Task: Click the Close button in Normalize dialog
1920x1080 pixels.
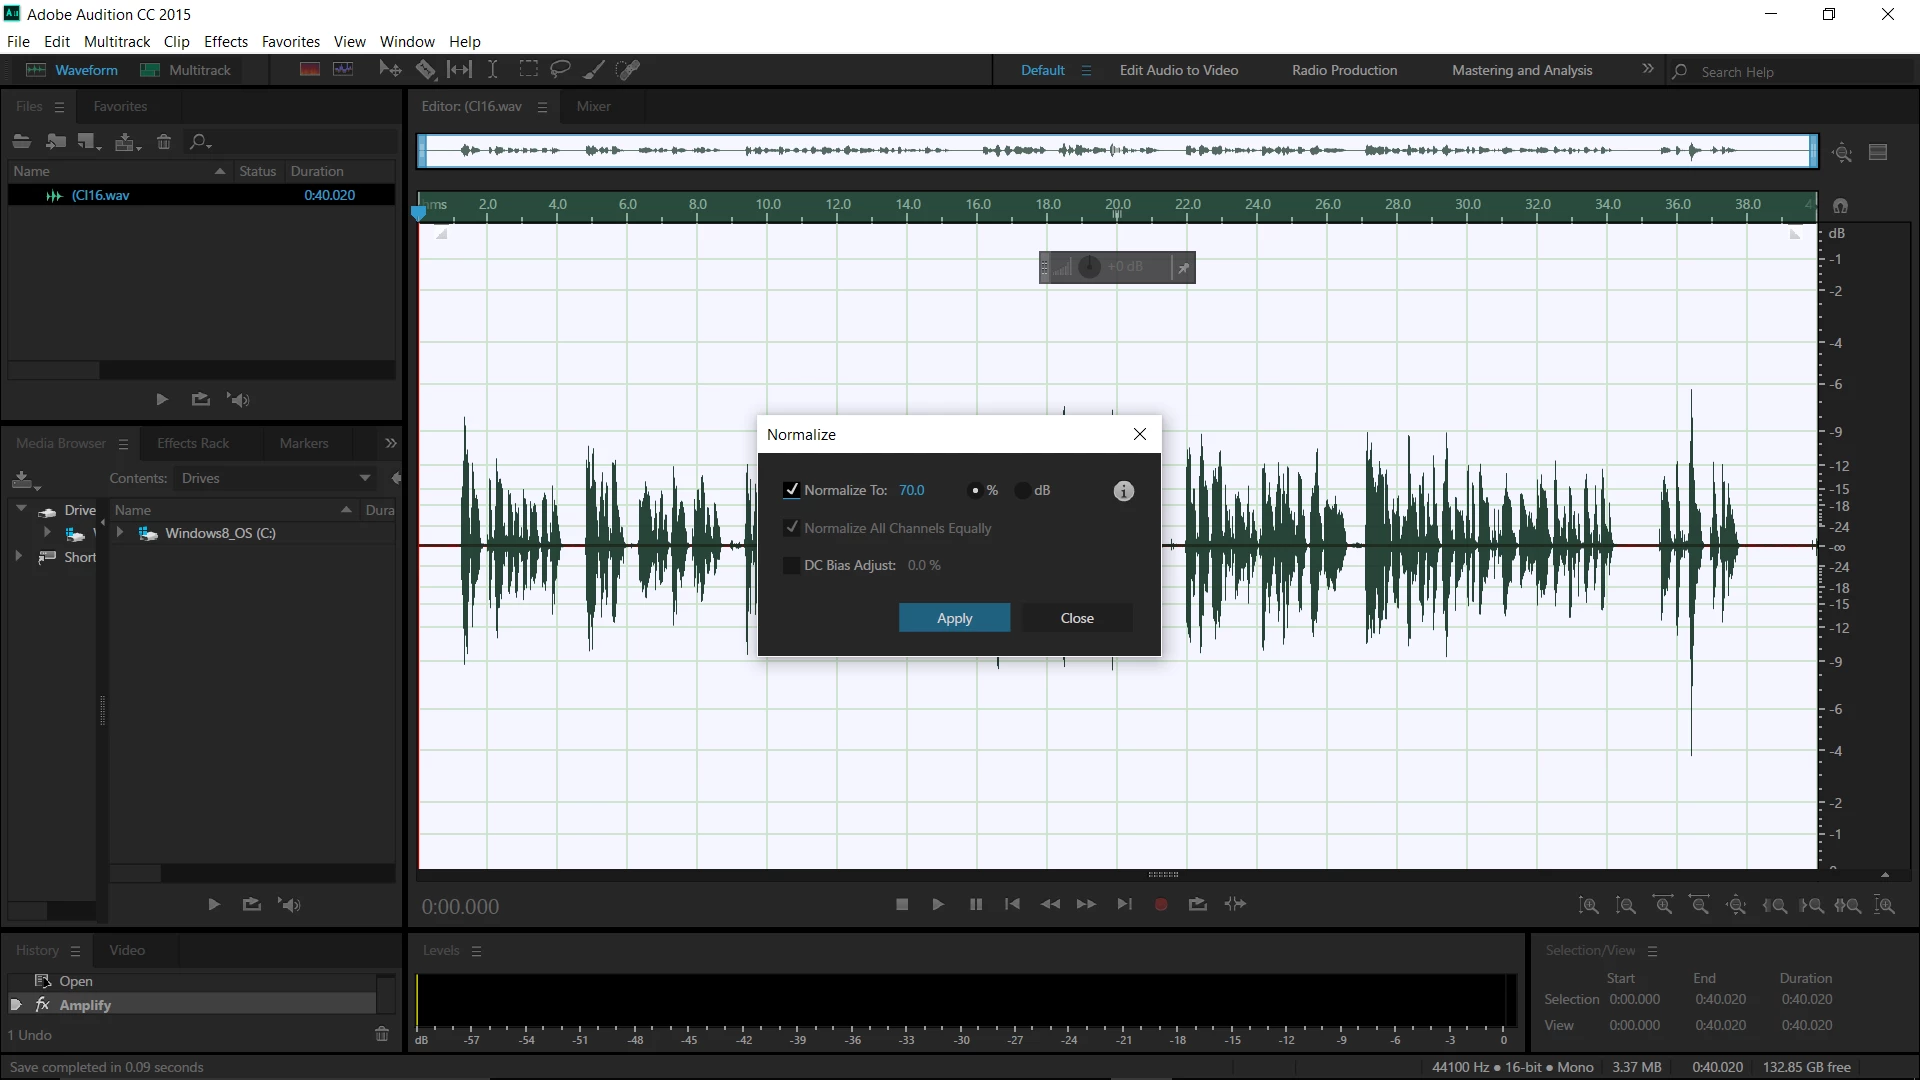Action: [1076, 618]
